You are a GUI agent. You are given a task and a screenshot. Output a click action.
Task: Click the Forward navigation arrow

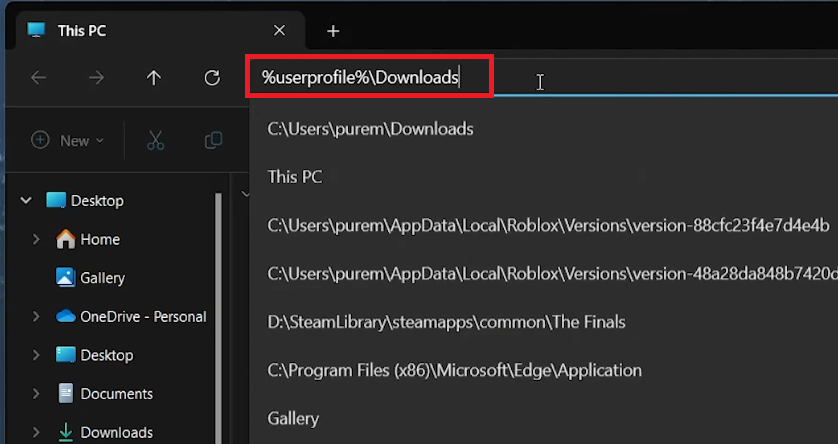(x=96, y=78)
